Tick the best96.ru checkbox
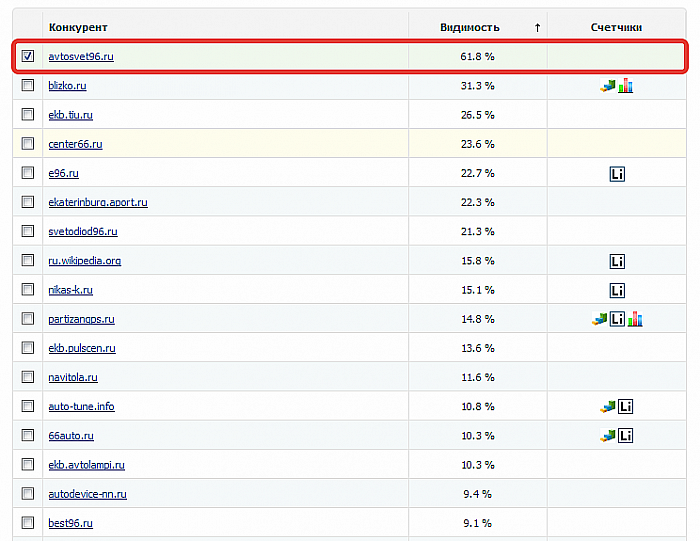Viewport: 700px width, 541px height. pos(28,522)
